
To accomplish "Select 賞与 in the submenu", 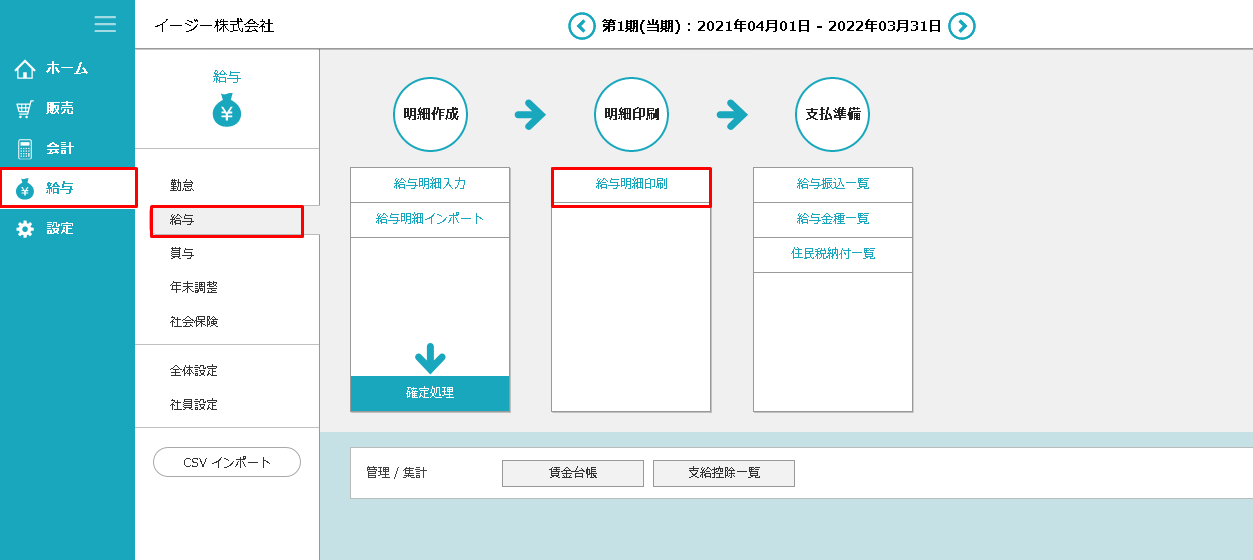I will (x=182, y=253).
